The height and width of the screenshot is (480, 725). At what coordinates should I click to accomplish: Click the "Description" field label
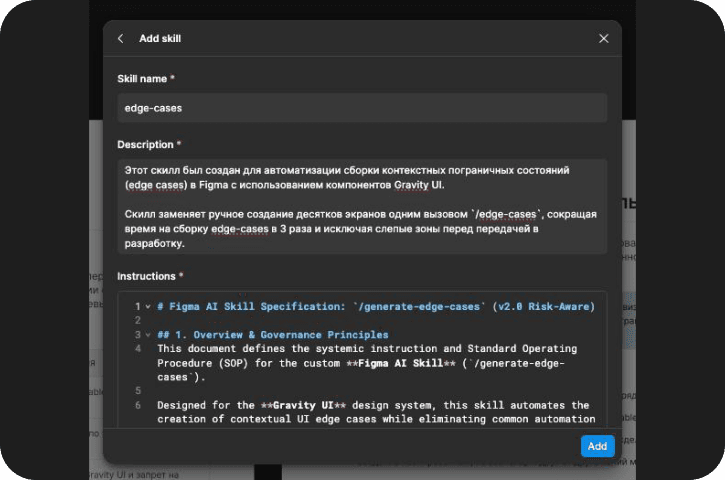tap(145, 144)
